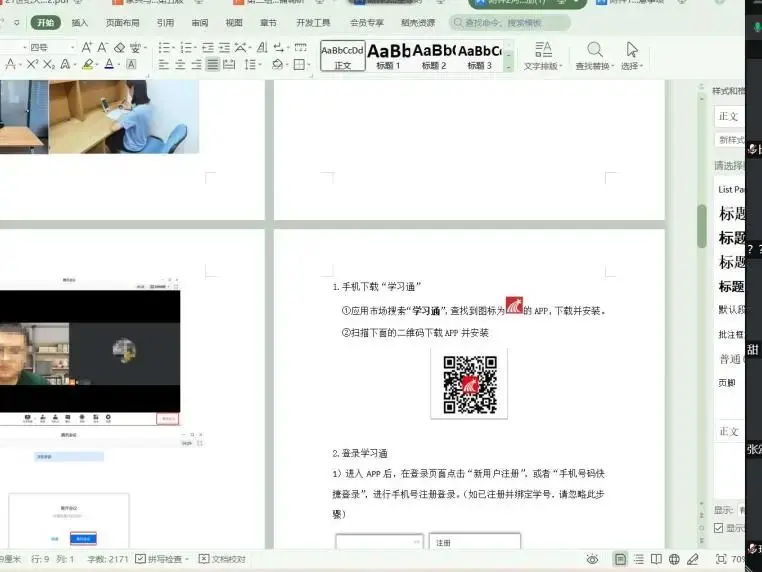Click the 查找替换 button

595,56
